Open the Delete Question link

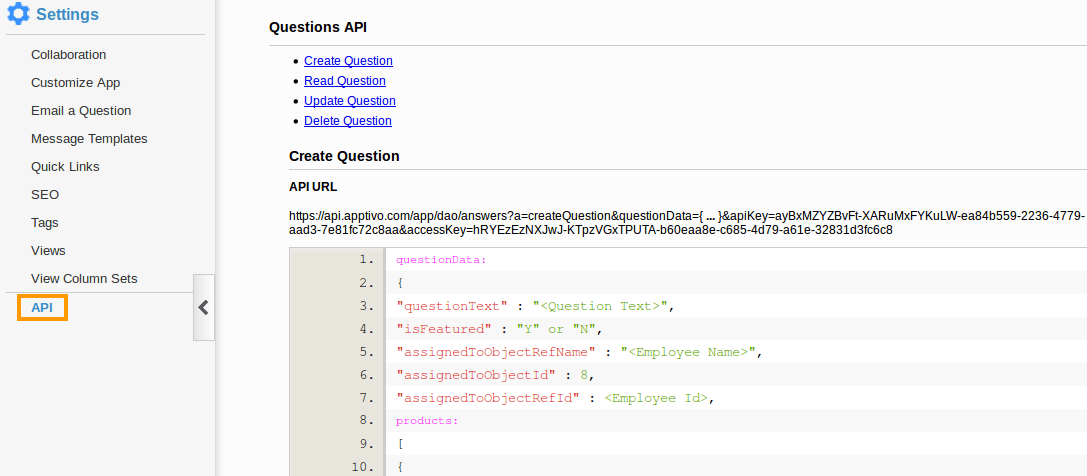pyautogui.click(x=347, y=121)
